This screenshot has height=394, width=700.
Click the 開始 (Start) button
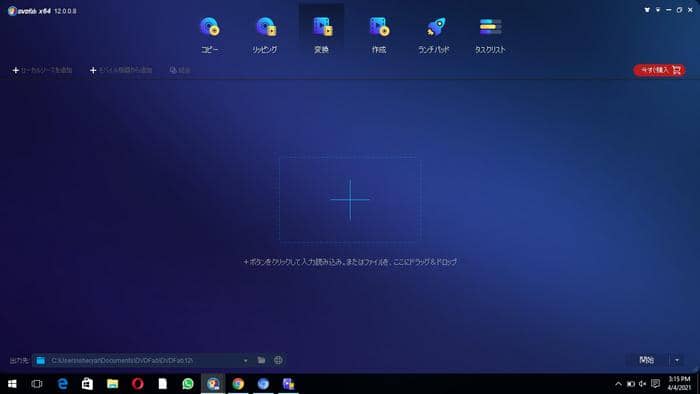click(x=647, y=360)
